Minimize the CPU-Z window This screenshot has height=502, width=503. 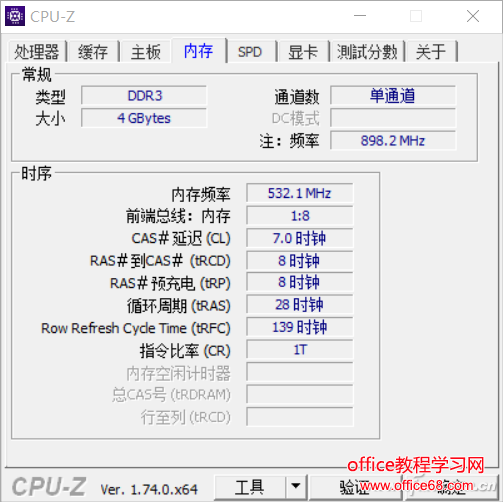point(360,16)
